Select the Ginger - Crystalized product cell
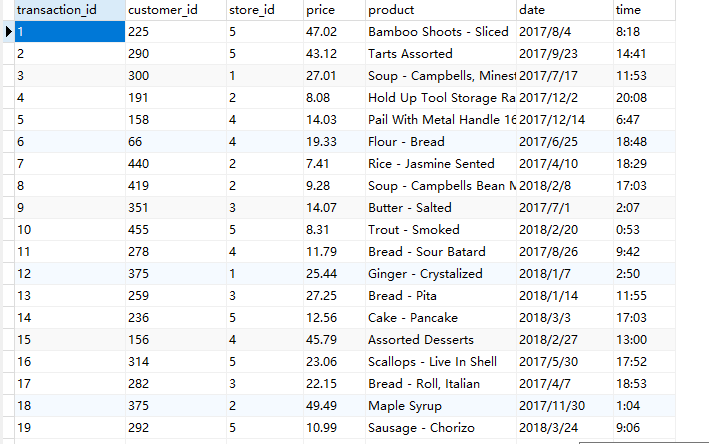Screen dimensions: 709x444 441,274
